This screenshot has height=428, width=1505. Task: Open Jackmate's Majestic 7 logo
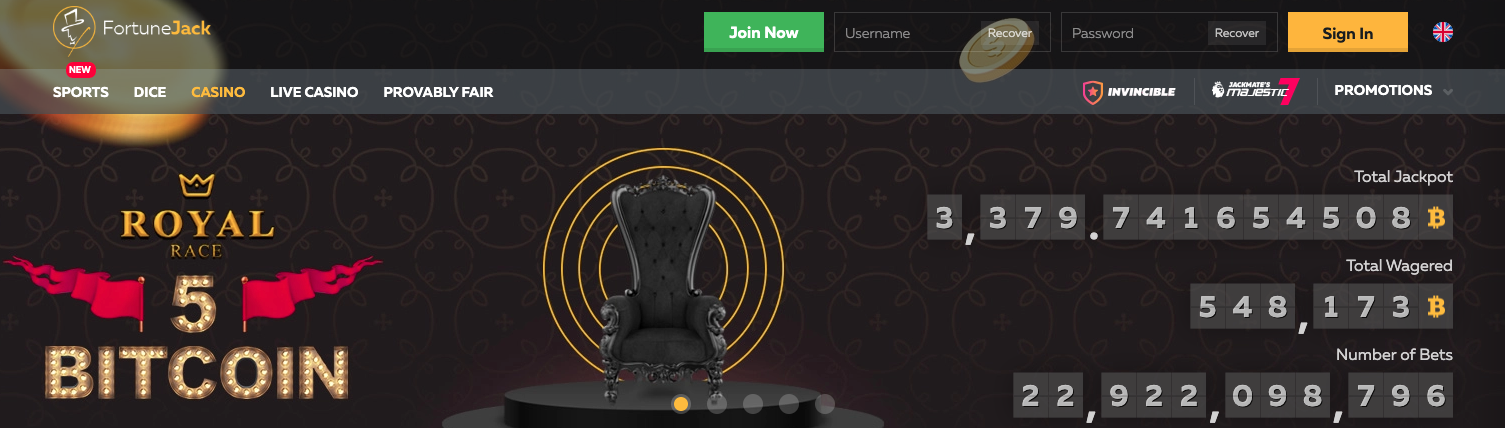[1255, 91]
